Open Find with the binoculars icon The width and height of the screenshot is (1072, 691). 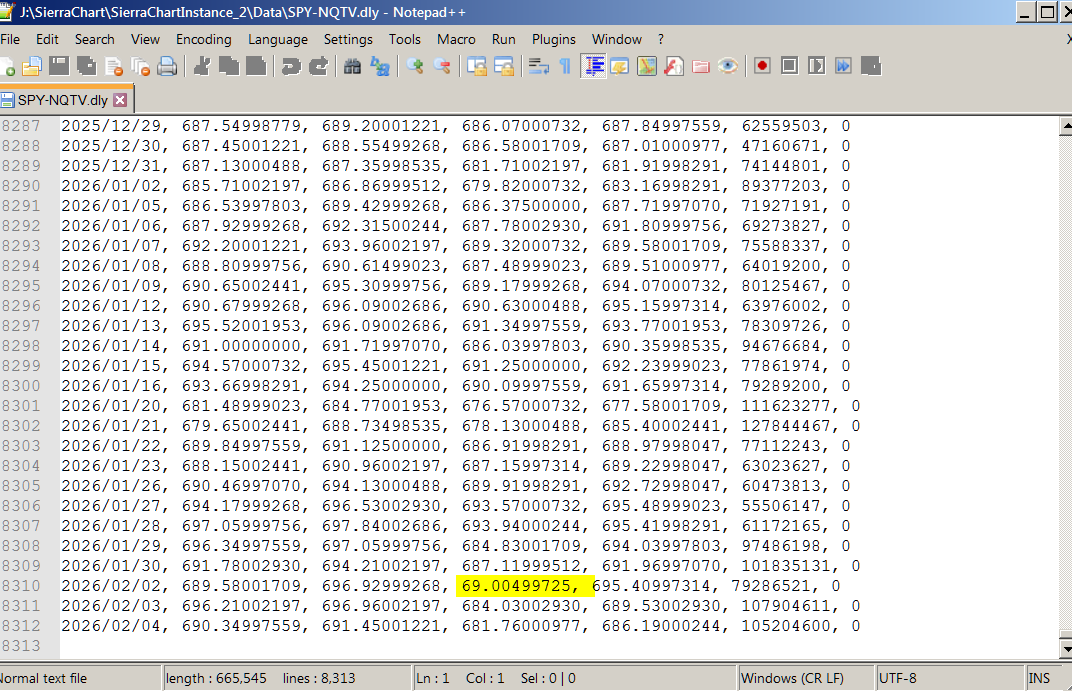pyautogui.click(x=353, y=66)
